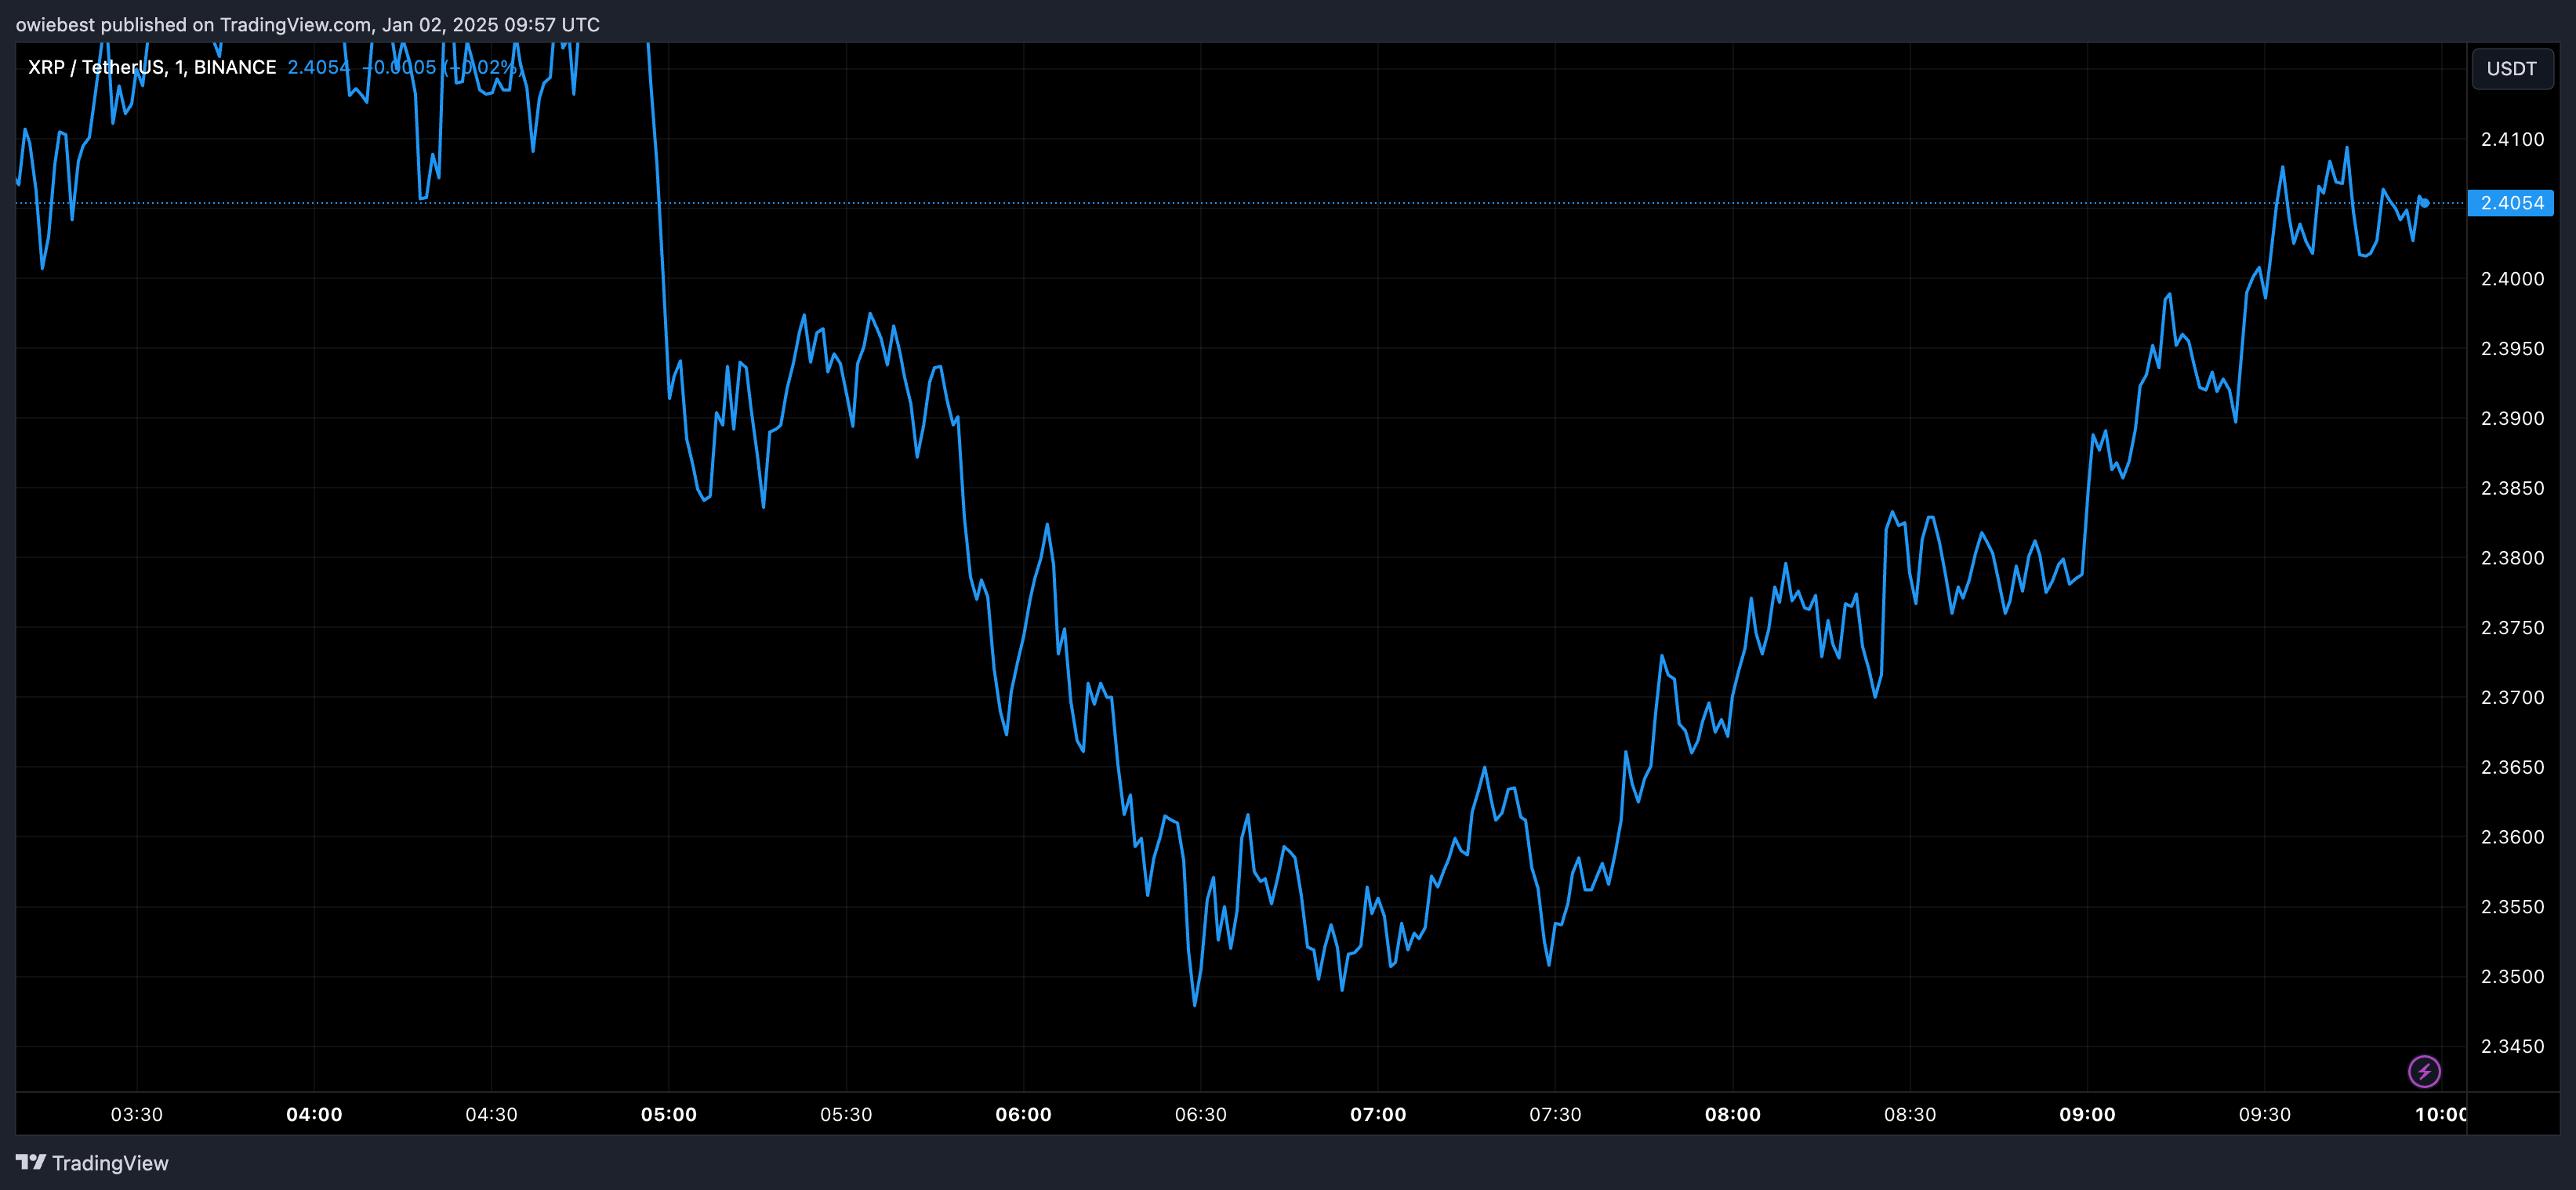Click the 2.4000 price axis label
2576x1190 pixels.
(x=2512, y=279)
